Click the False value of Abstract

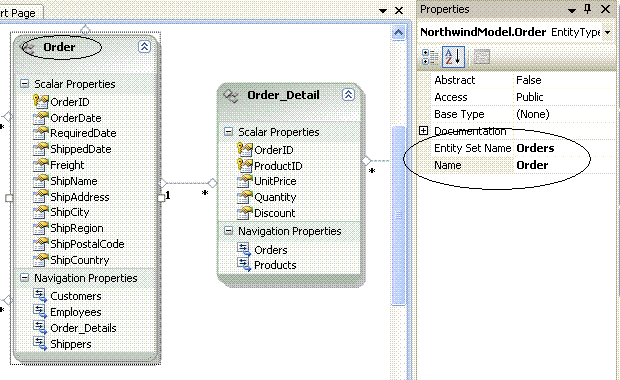(528, 80)
